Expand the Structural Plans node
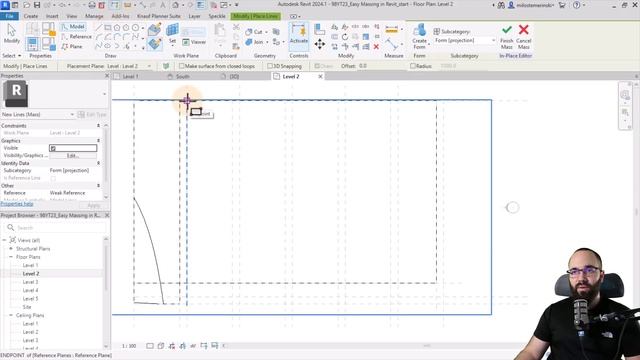Image resolution: width=640 pixels, height=360 pixels. (11, 249)
